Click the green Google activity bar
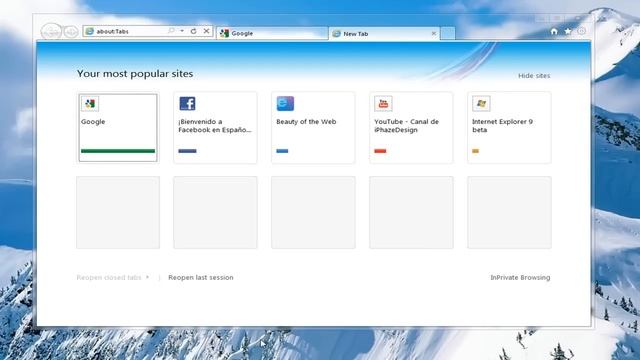The height and width of the screenshot is (360, 640). (118, 151)
